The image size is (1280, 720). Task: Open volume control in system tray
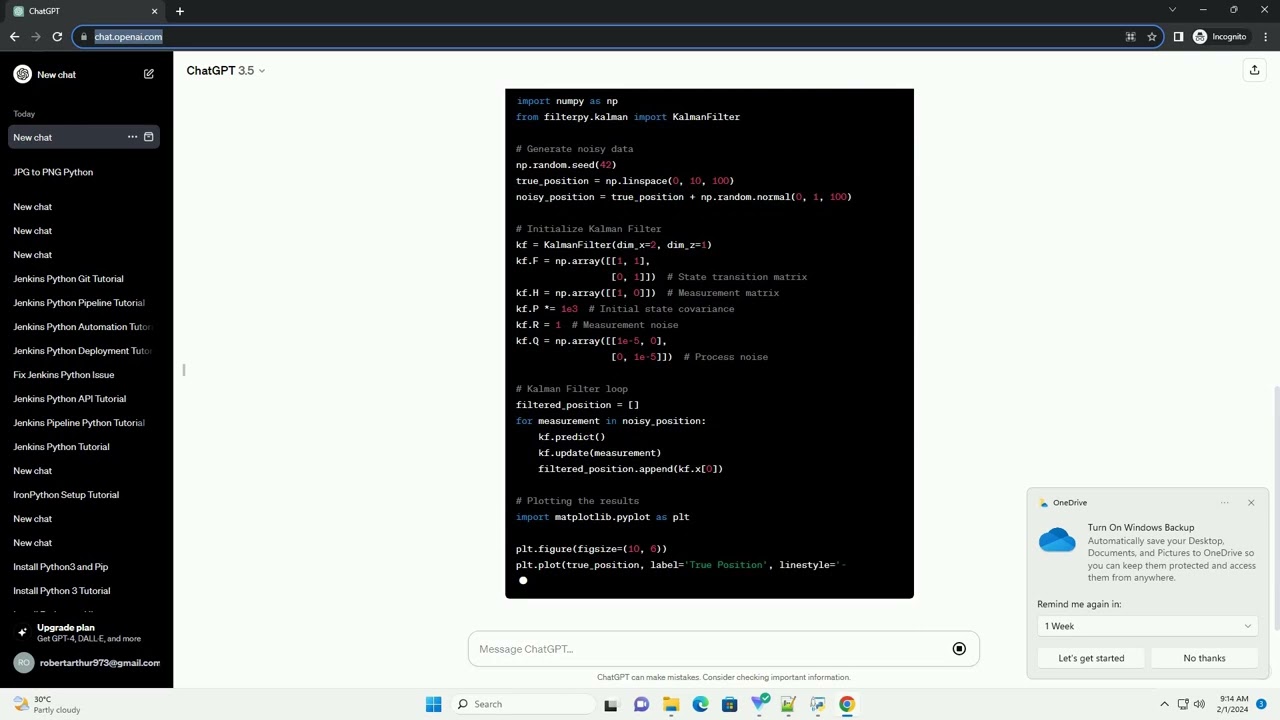tap(1200, 704)
